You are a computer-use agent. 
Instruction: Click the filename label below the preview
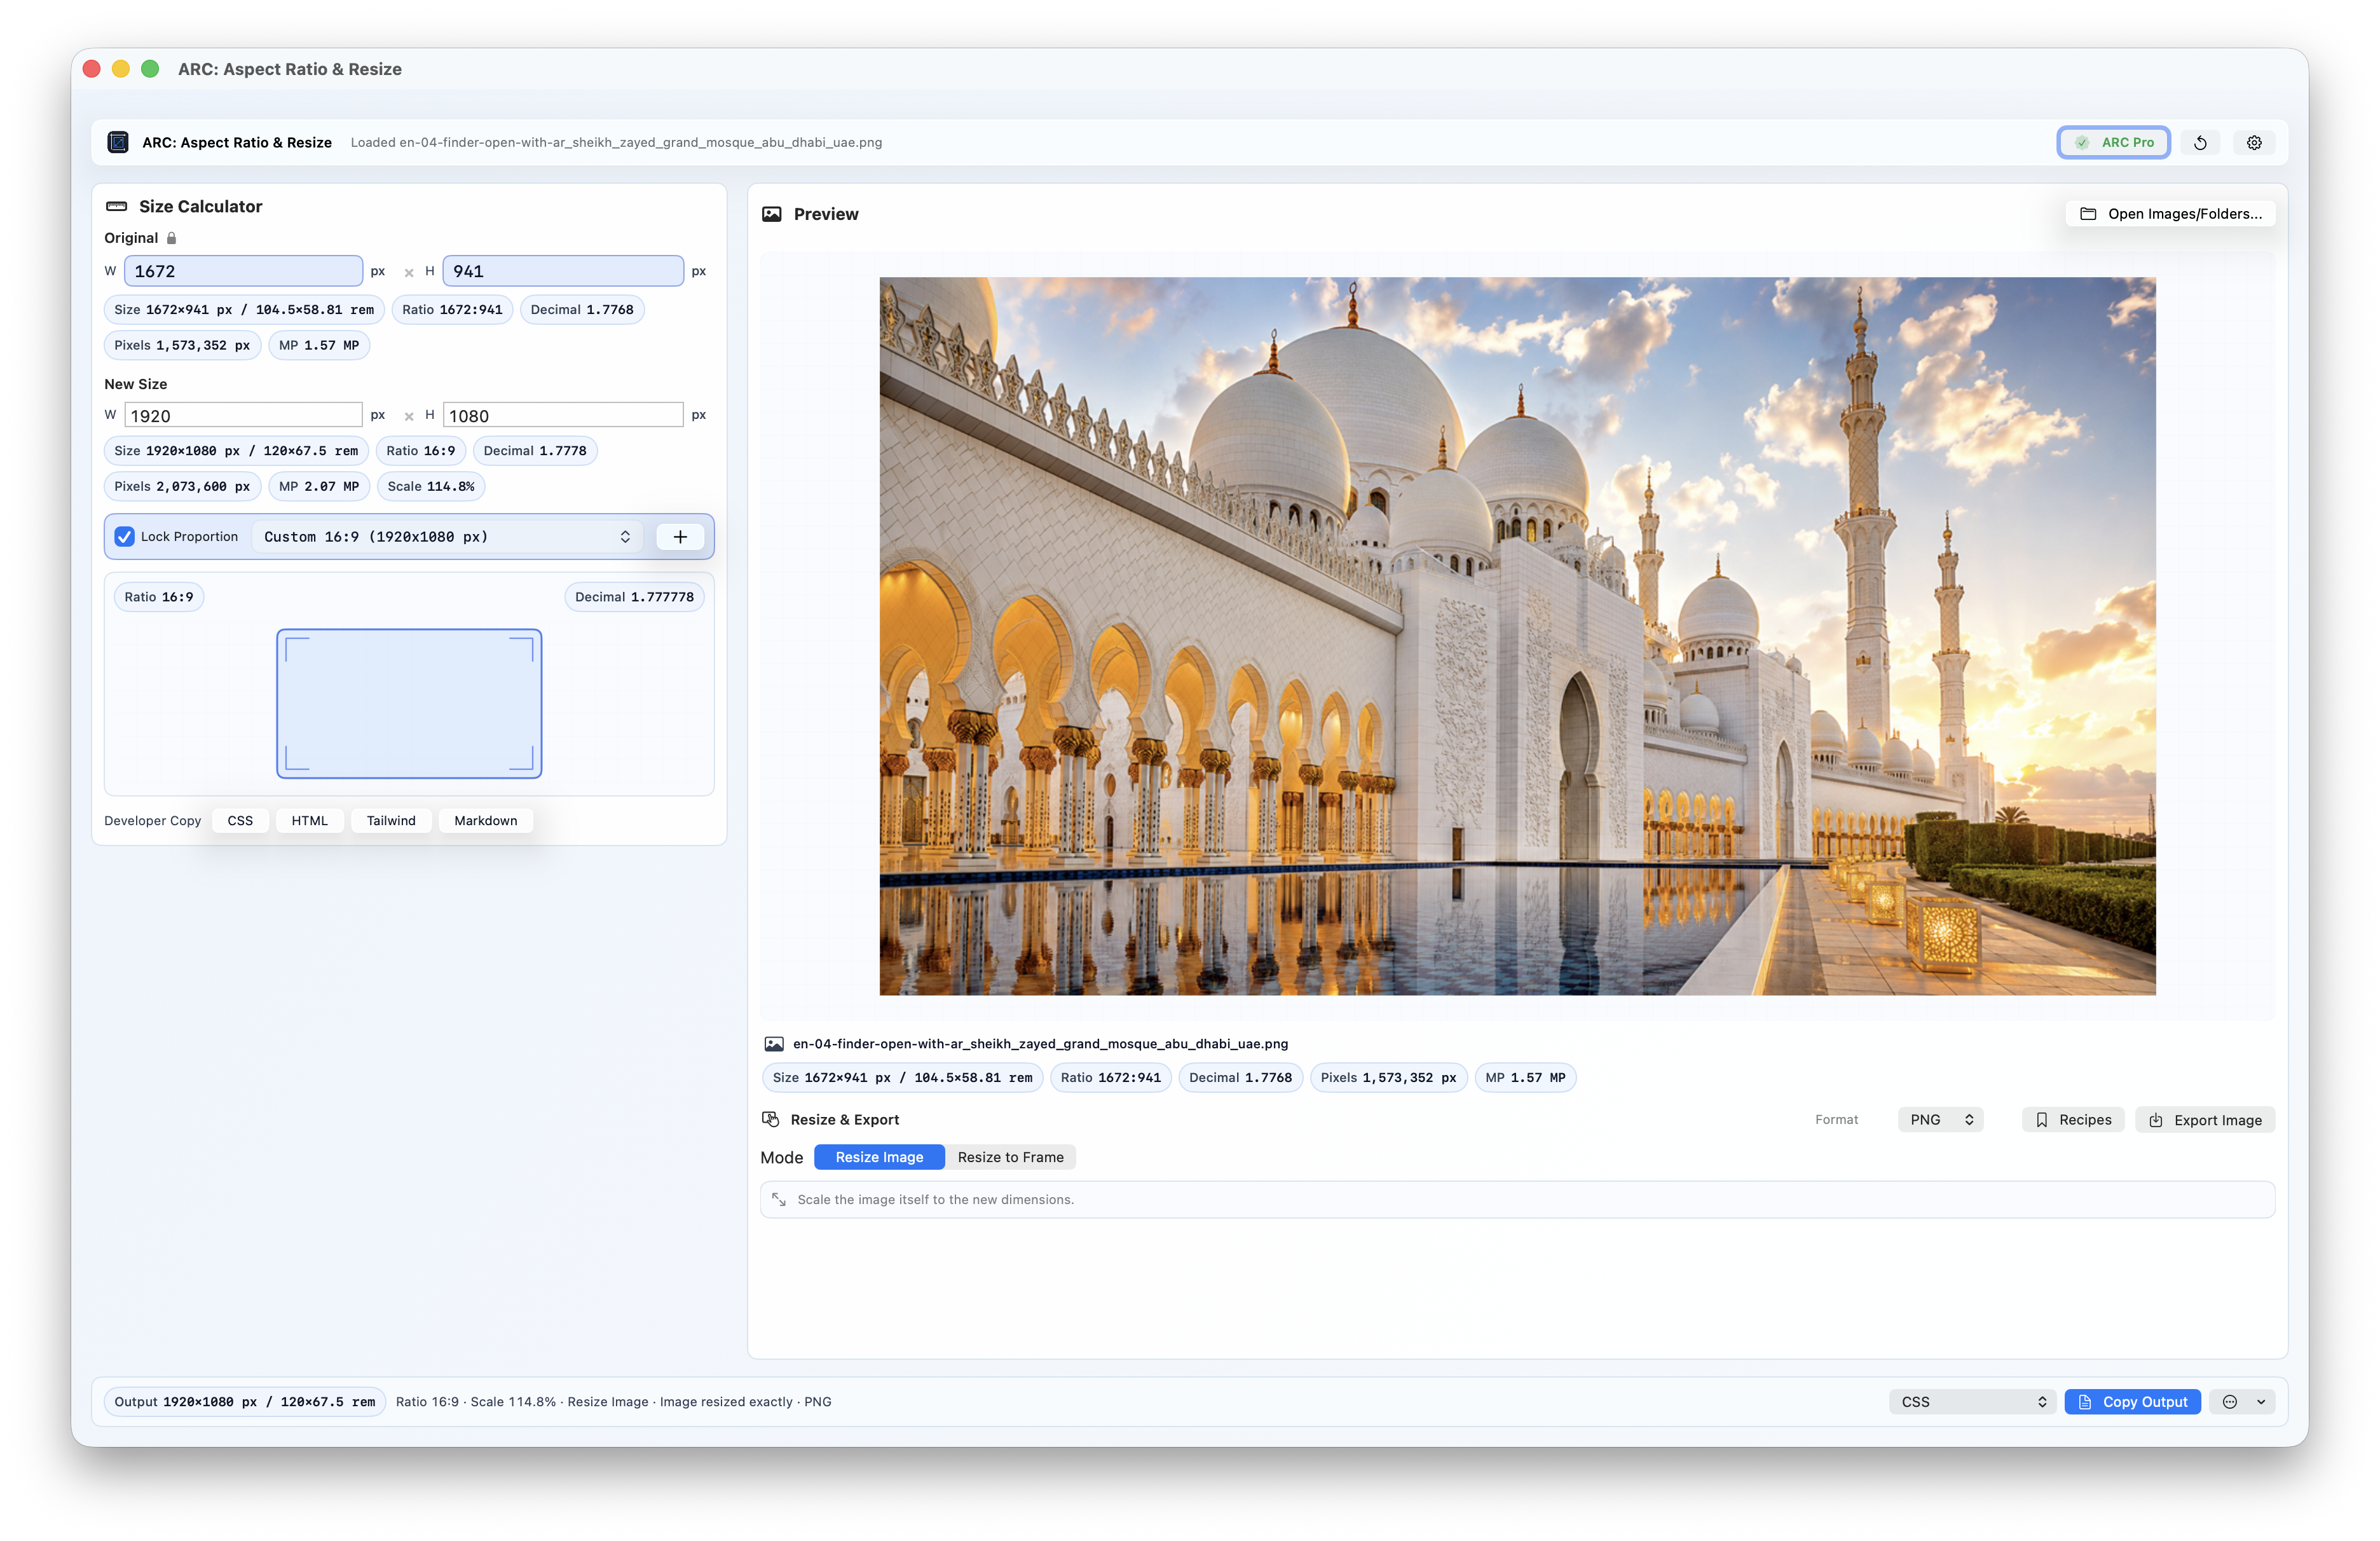tap(1040, 1043)
